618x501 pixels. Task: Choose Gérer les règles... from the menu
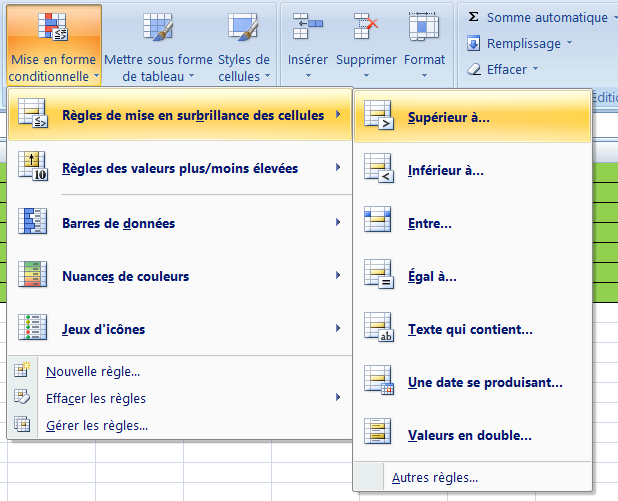click(180, 425)
